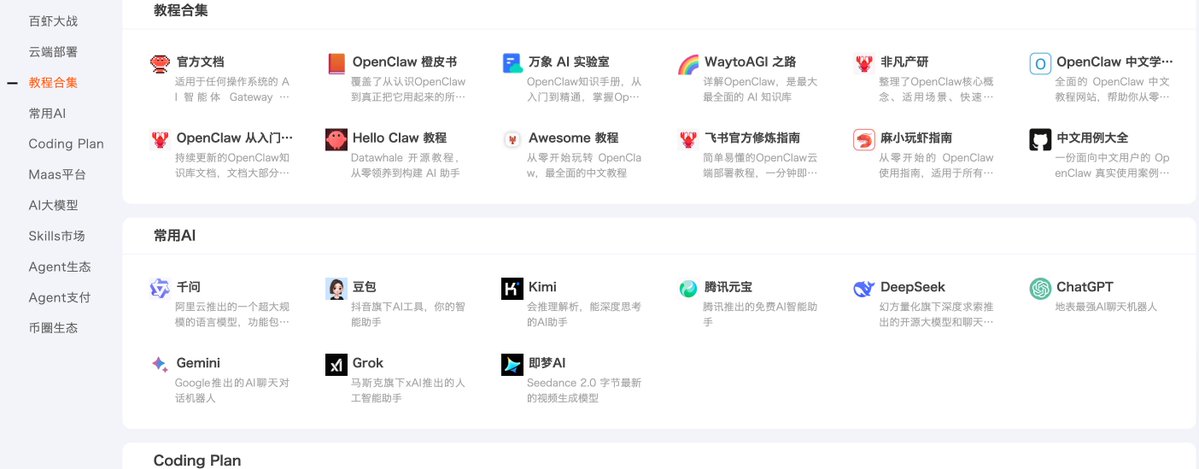Click description starting 马斯克旗下xAI推出的人
Viewport: 1199px width, 469px height.
[x=408, y=390]
